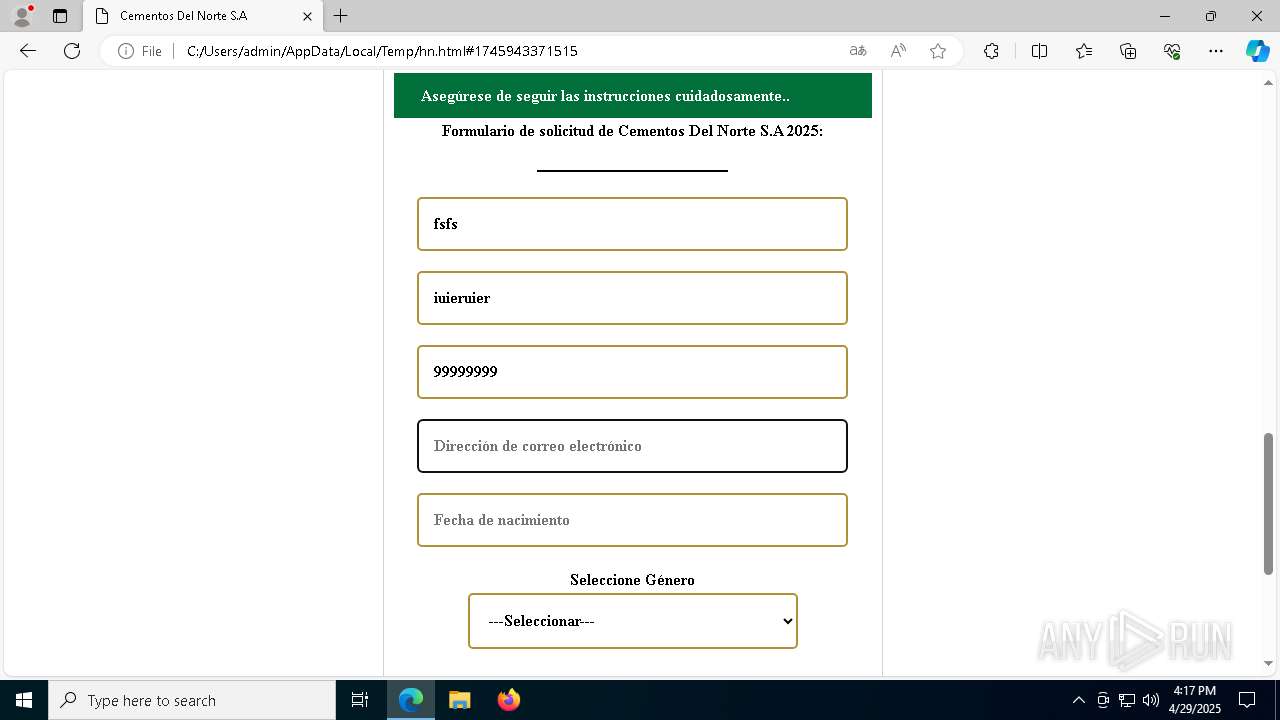Image resolution: width=1280 pixels, height=720 pixels.
Task: Open the Collections icon
Action: pyautogui.click(x=1128, y=51)
